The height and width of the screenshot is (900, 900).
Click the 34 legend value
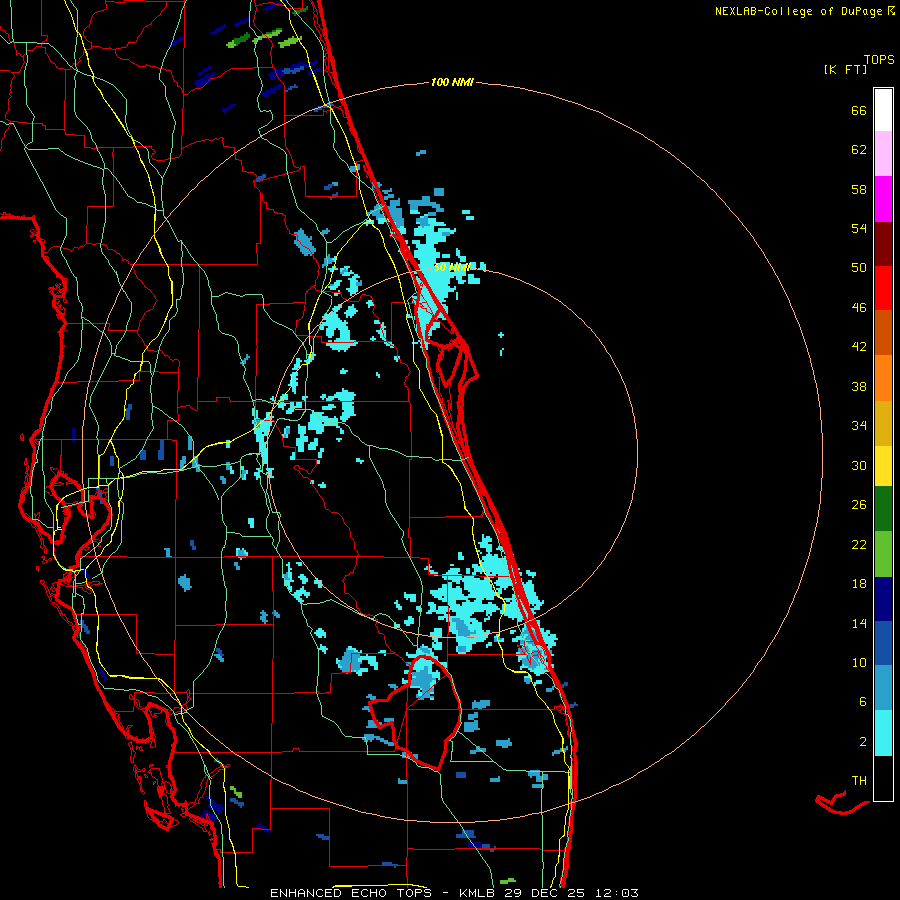coord(859,426)
